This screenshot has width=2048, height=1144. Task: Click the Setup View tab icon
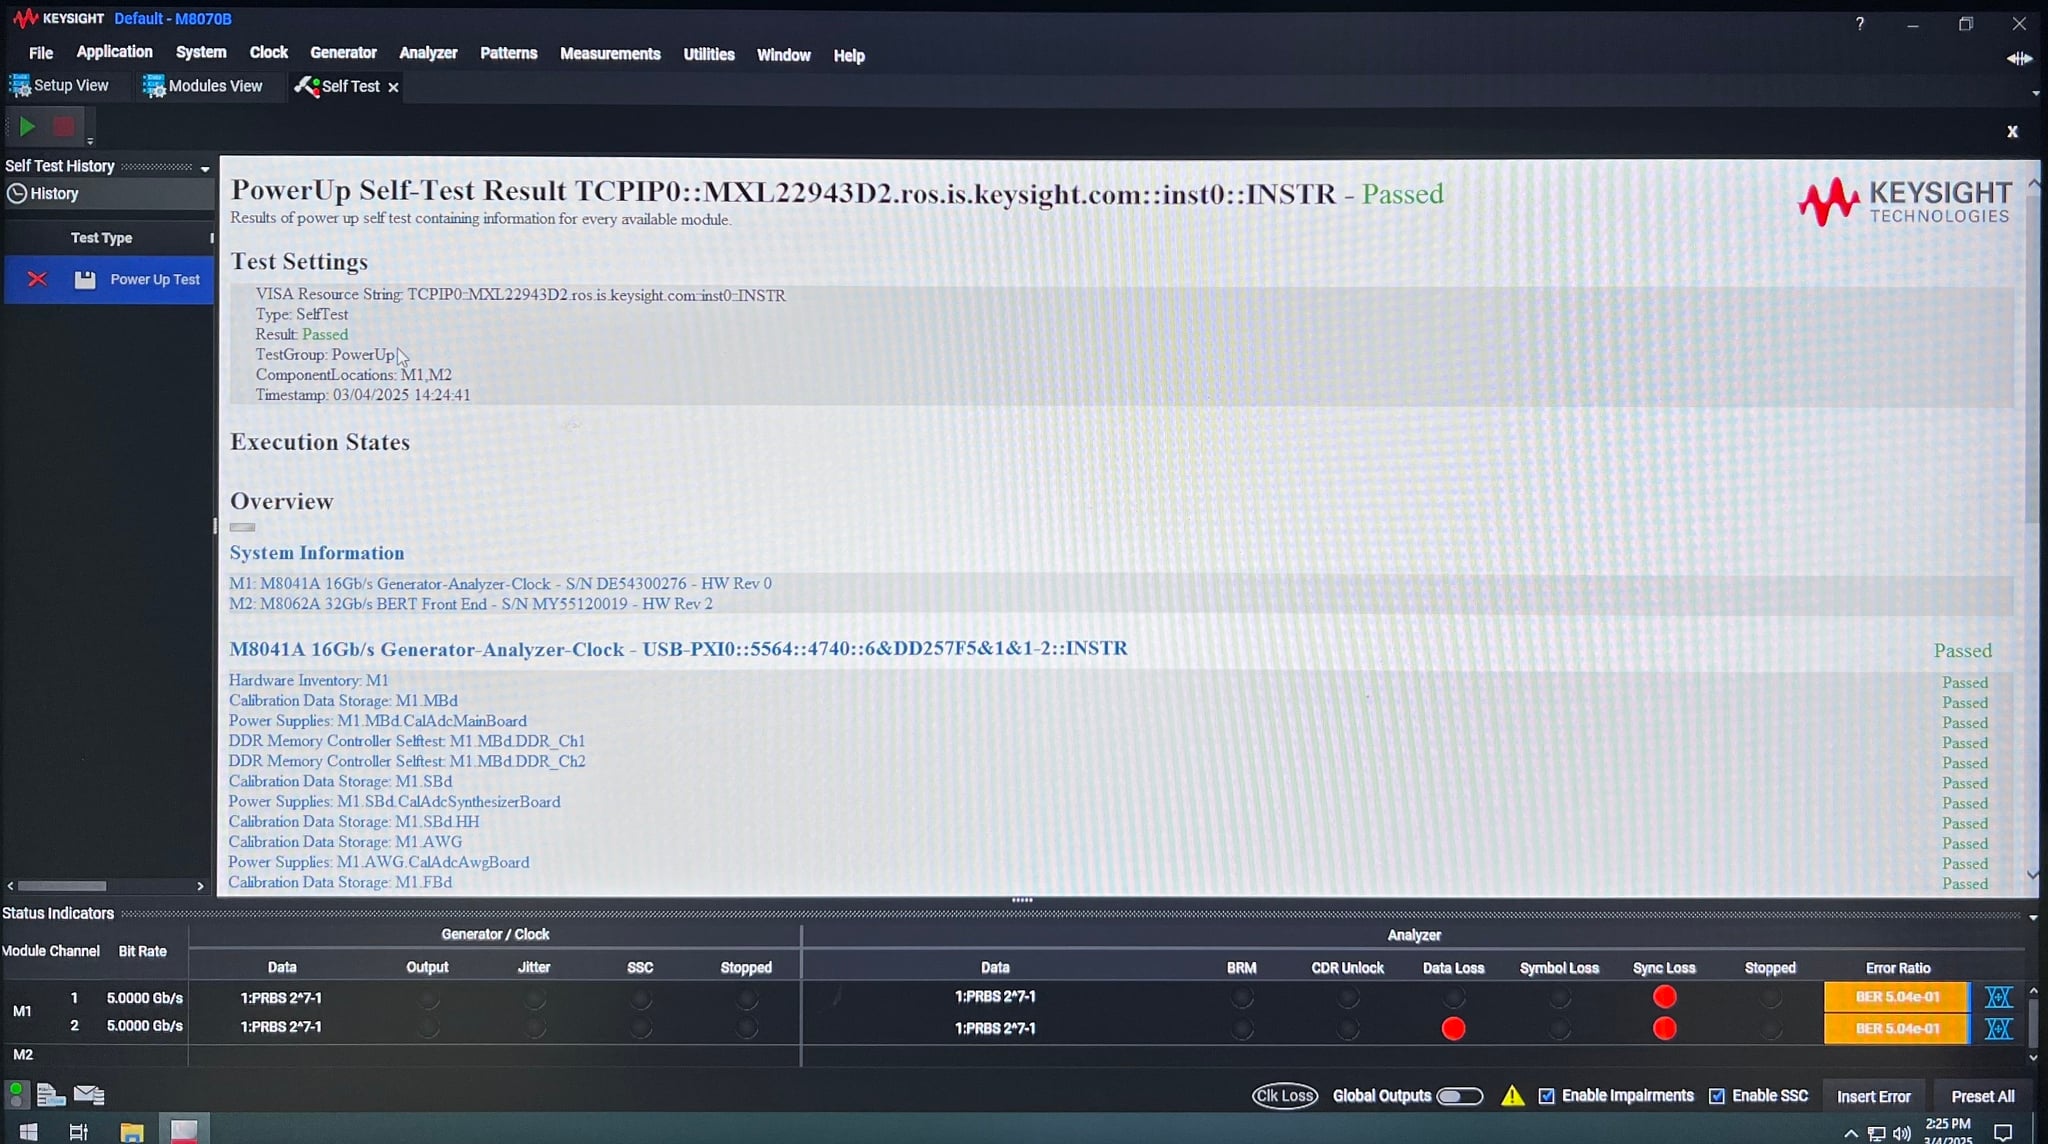pos(19,86)
